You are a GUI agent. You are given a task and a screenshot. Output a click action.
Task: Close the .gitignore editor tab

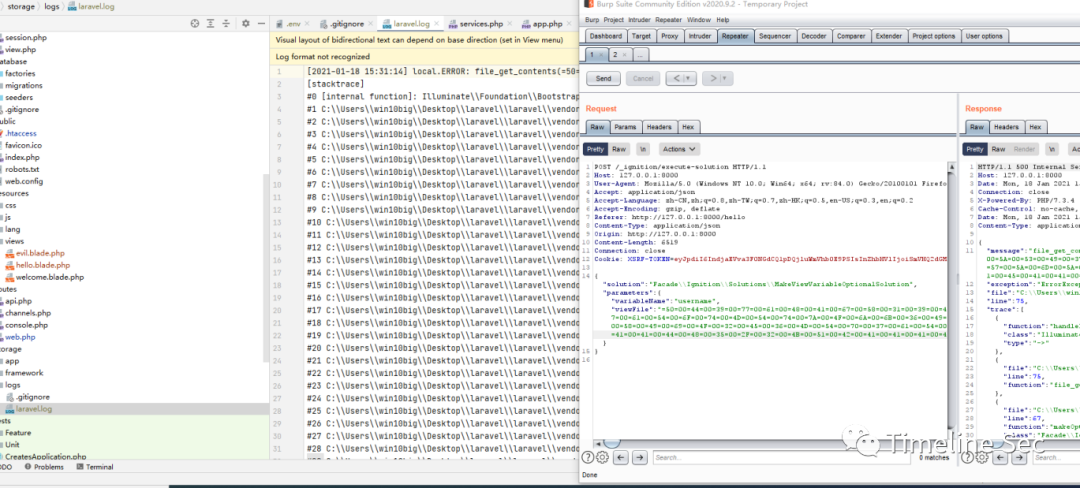coord(371,24)
